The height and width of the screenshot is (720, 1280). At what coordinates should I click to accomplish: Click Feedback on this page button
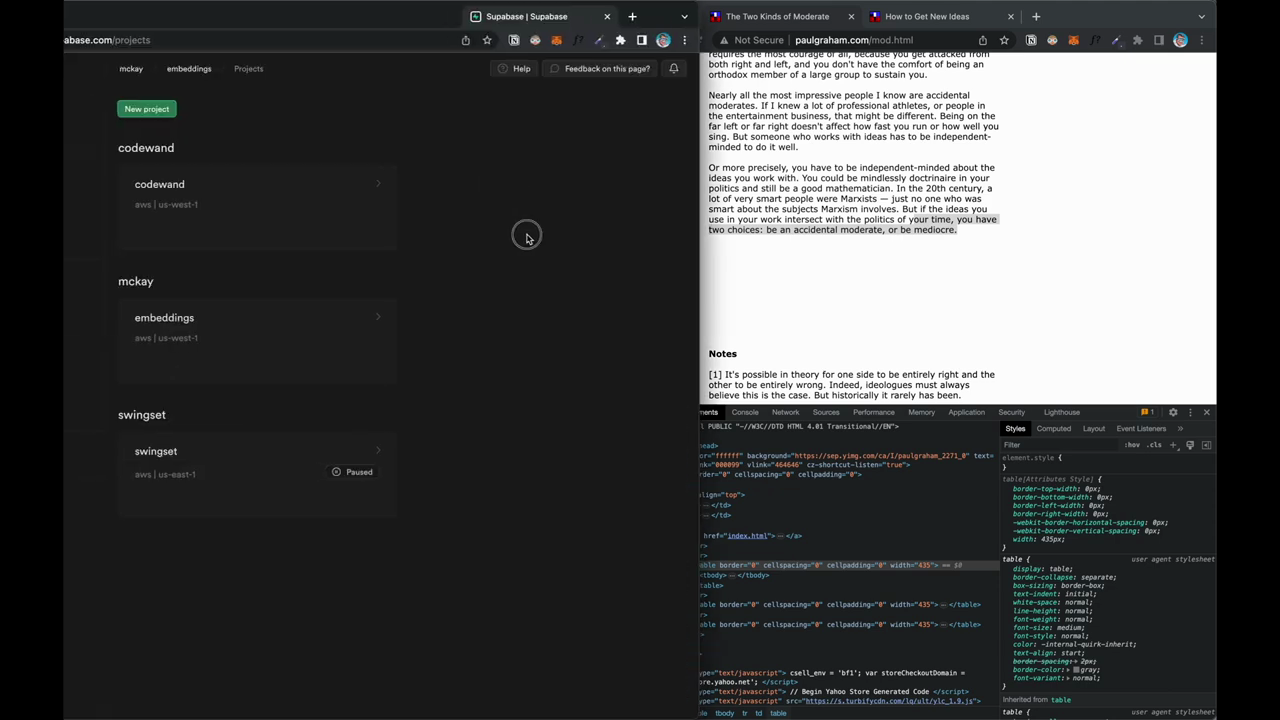(600, 68)
